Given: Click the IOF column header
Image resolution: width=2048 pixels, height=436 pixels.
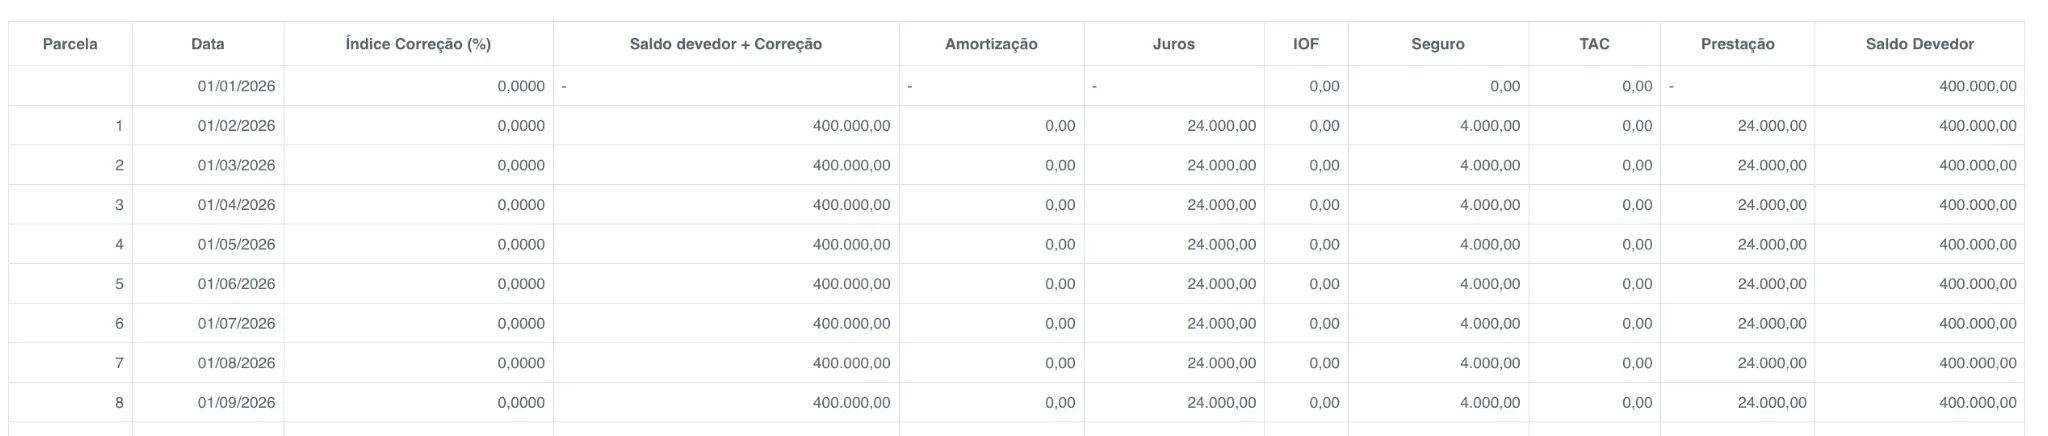Looking at the screenshot, I should 1305,44.
